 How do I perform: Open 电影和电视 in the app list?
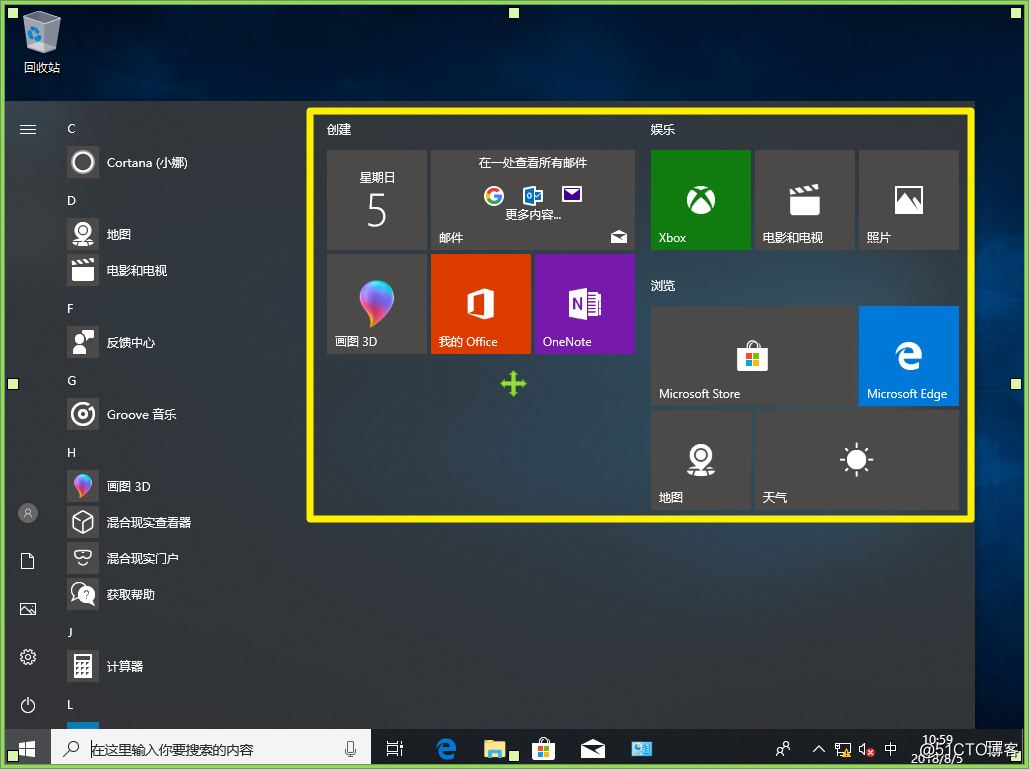pyautogui.click(x=117, y=270)
